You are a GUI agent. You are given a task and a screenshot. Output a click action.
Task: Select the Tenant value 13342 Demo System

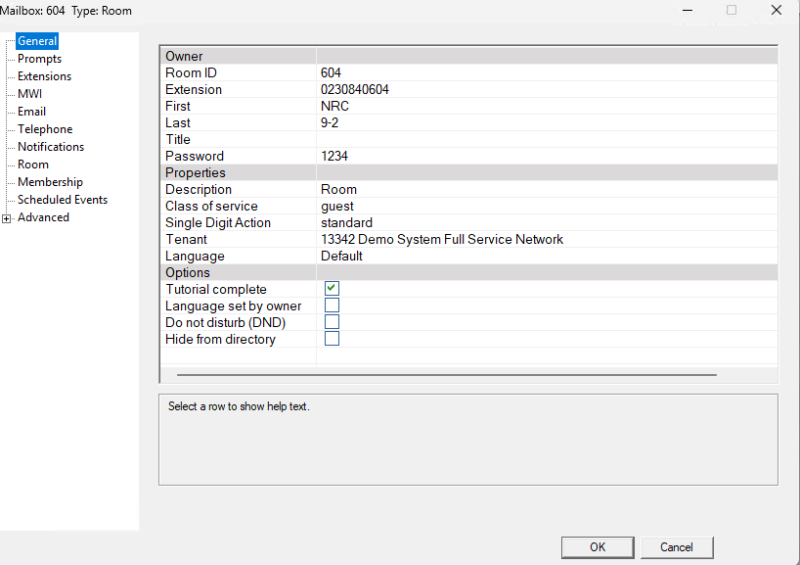click(x=547, y=239)
